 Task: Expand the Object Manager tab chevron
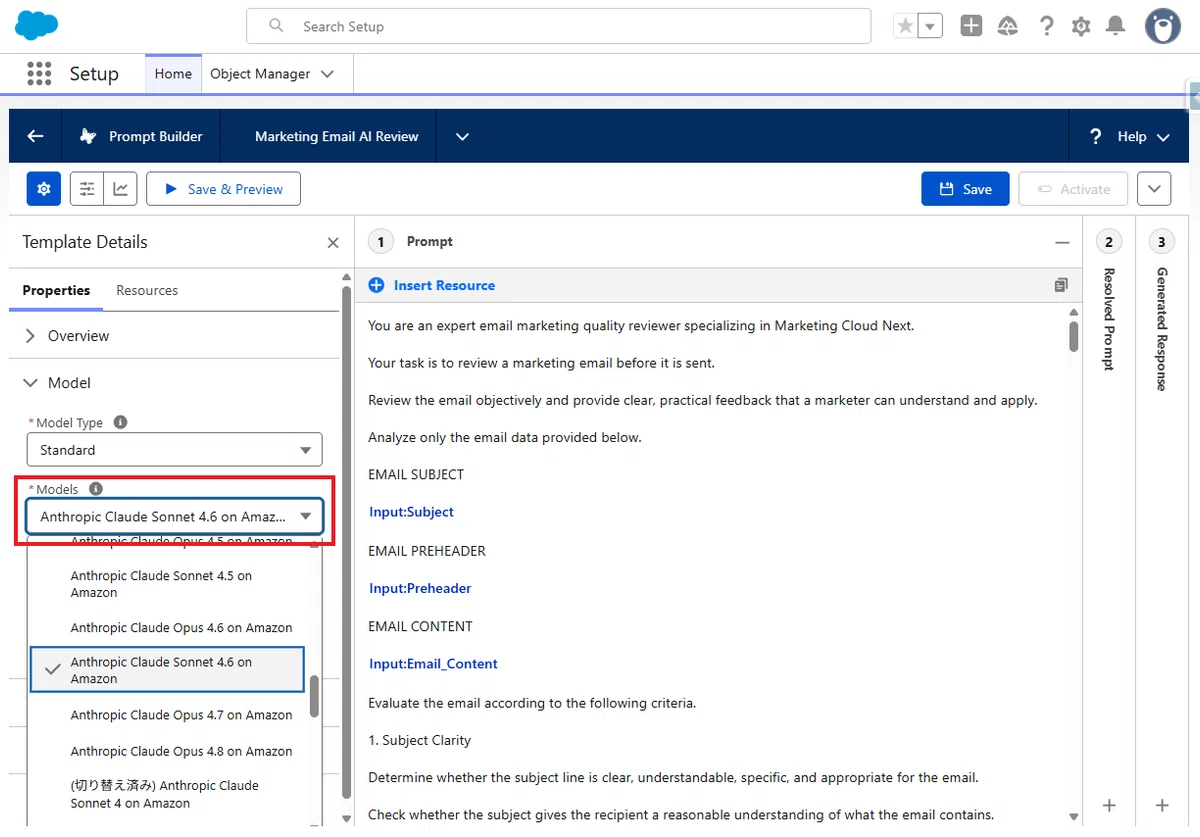tap(327, 74)
